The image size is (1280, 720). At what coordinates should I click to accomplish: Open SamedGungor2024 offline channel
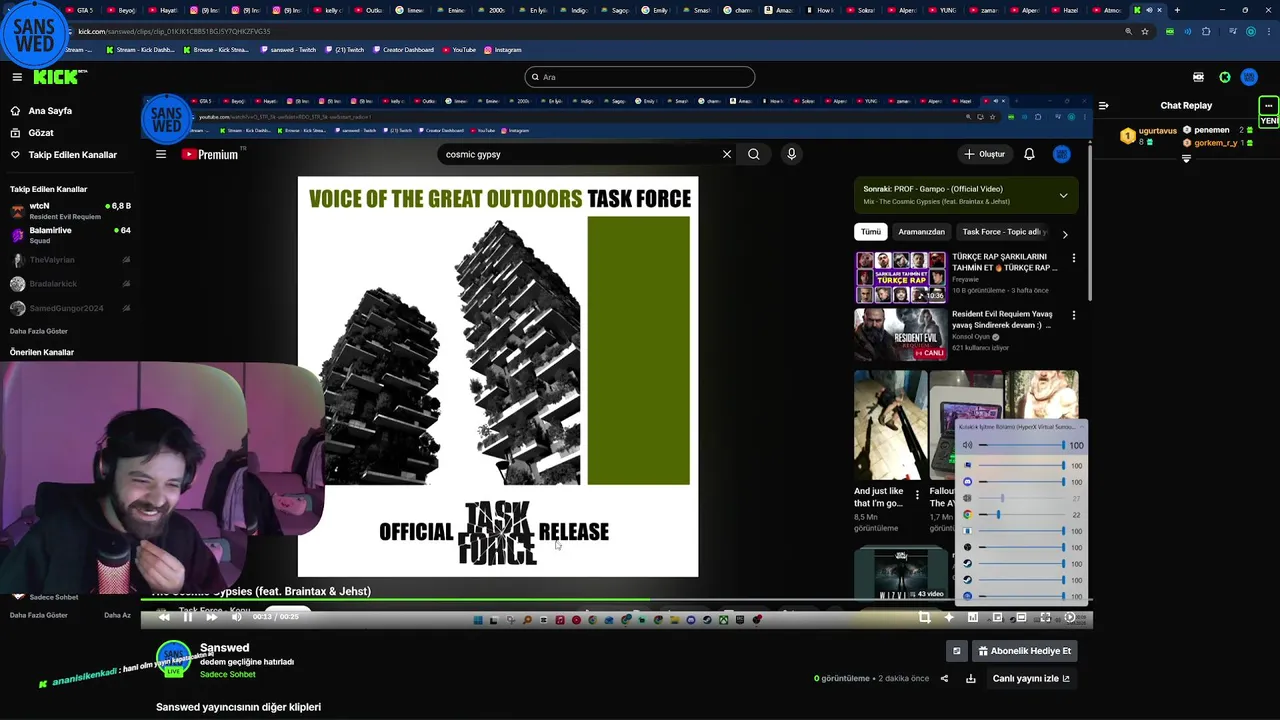coord(70,308)
